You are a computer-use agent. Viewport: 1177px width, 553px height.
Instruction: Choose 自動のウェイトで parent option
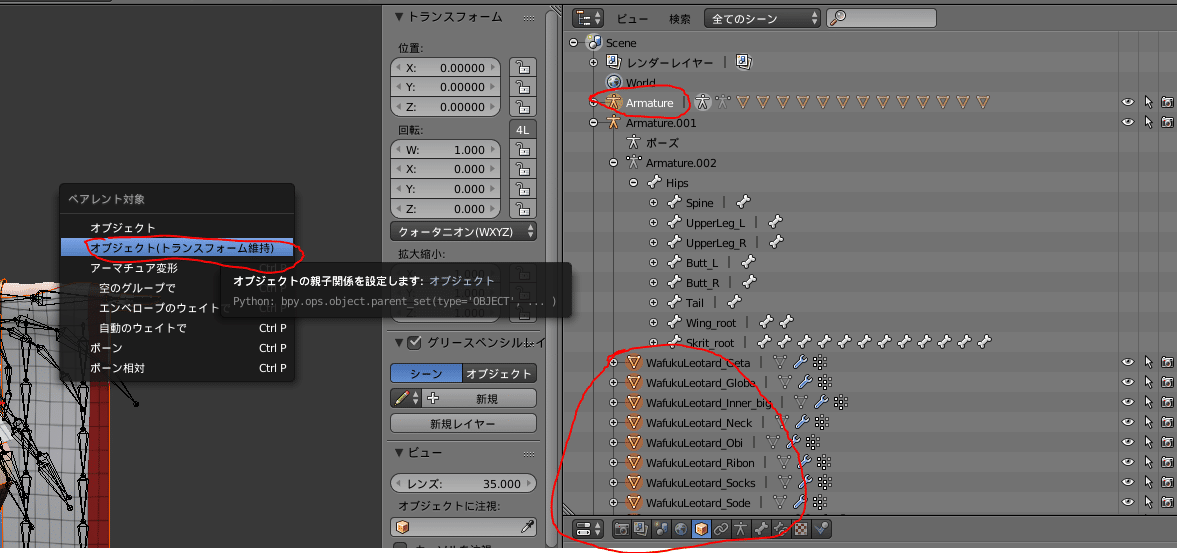(177, 328)
